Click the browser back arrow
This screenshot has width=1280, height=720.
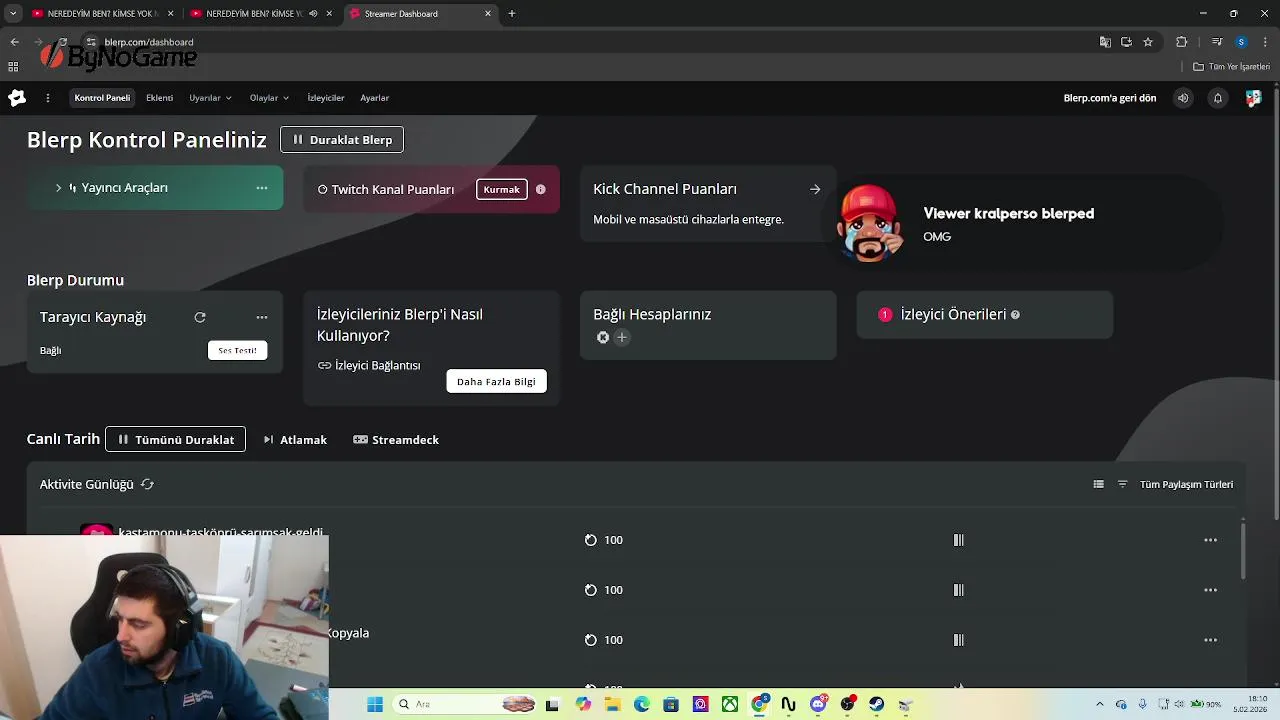click(14, 42)
